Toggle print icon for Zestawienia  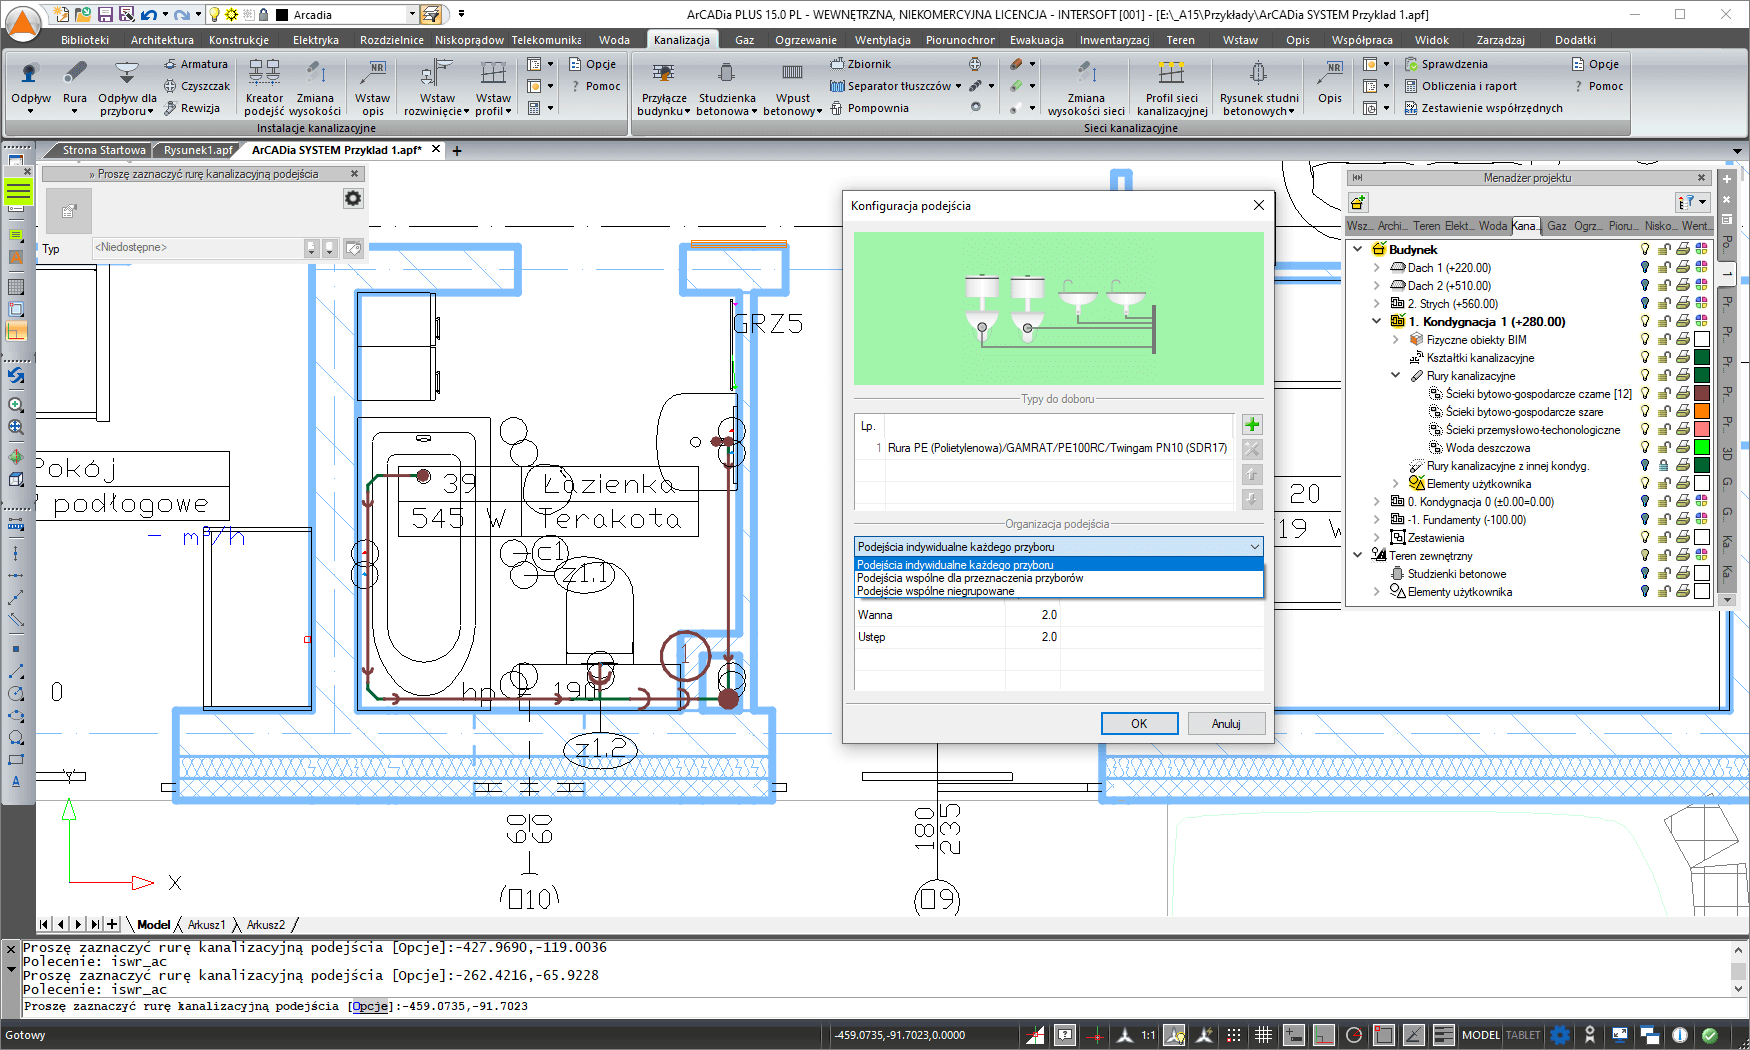[1683, 538]
